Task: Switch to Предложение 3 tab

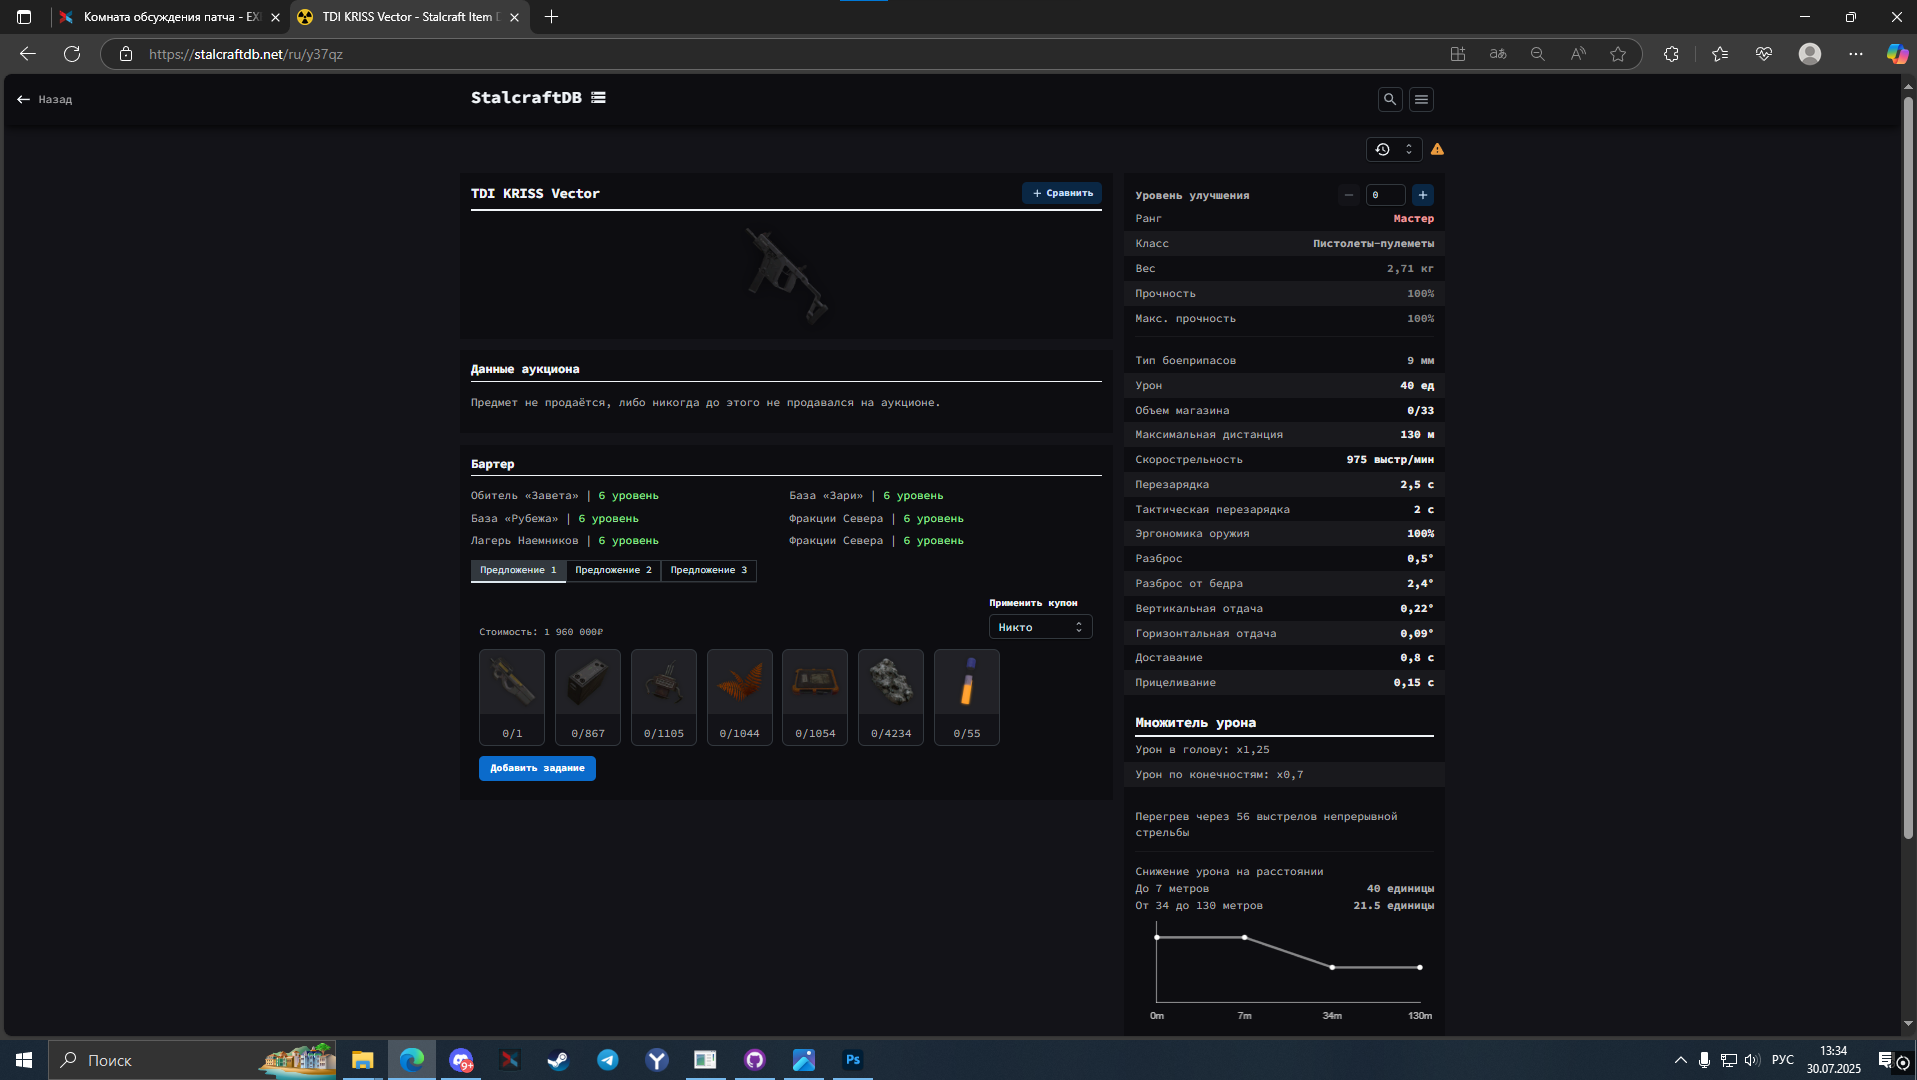Action: click(x=708, y=570)
